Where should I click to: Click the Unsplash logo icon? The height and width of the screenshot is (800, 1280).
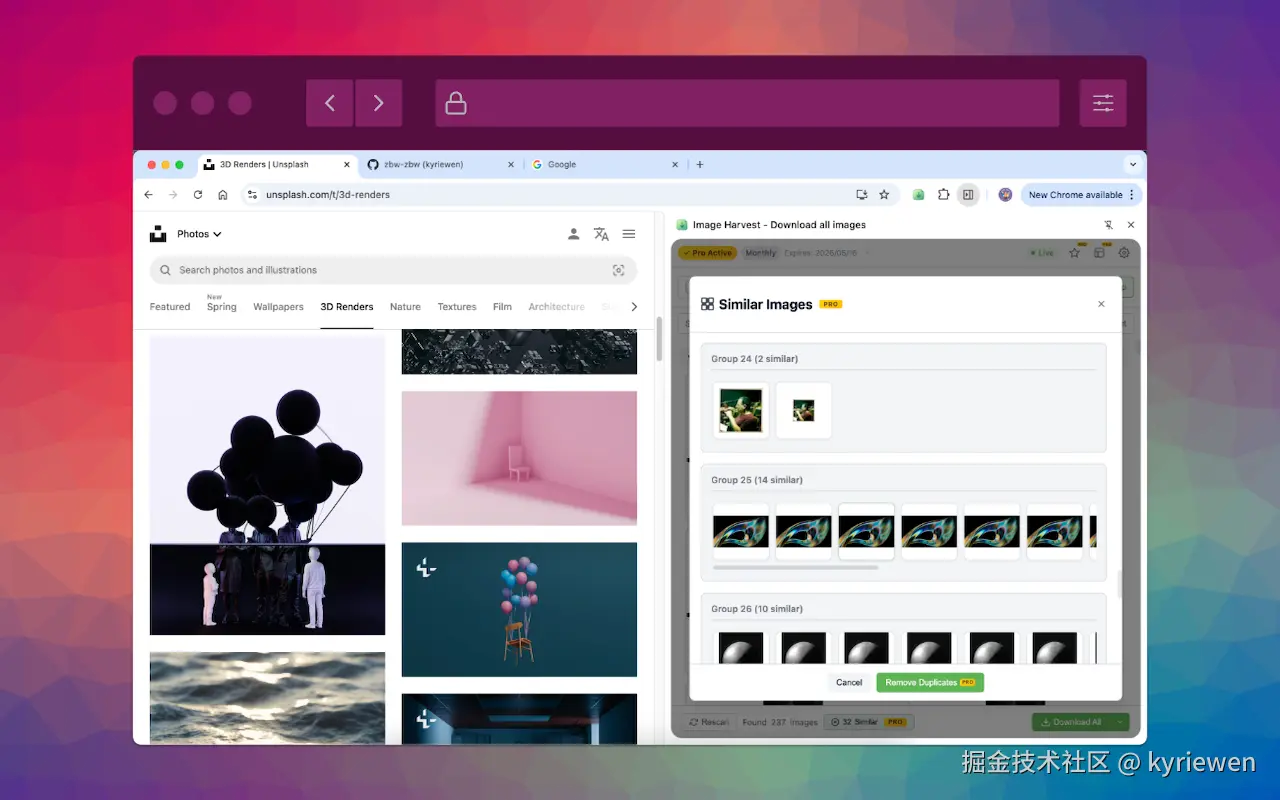157,233
